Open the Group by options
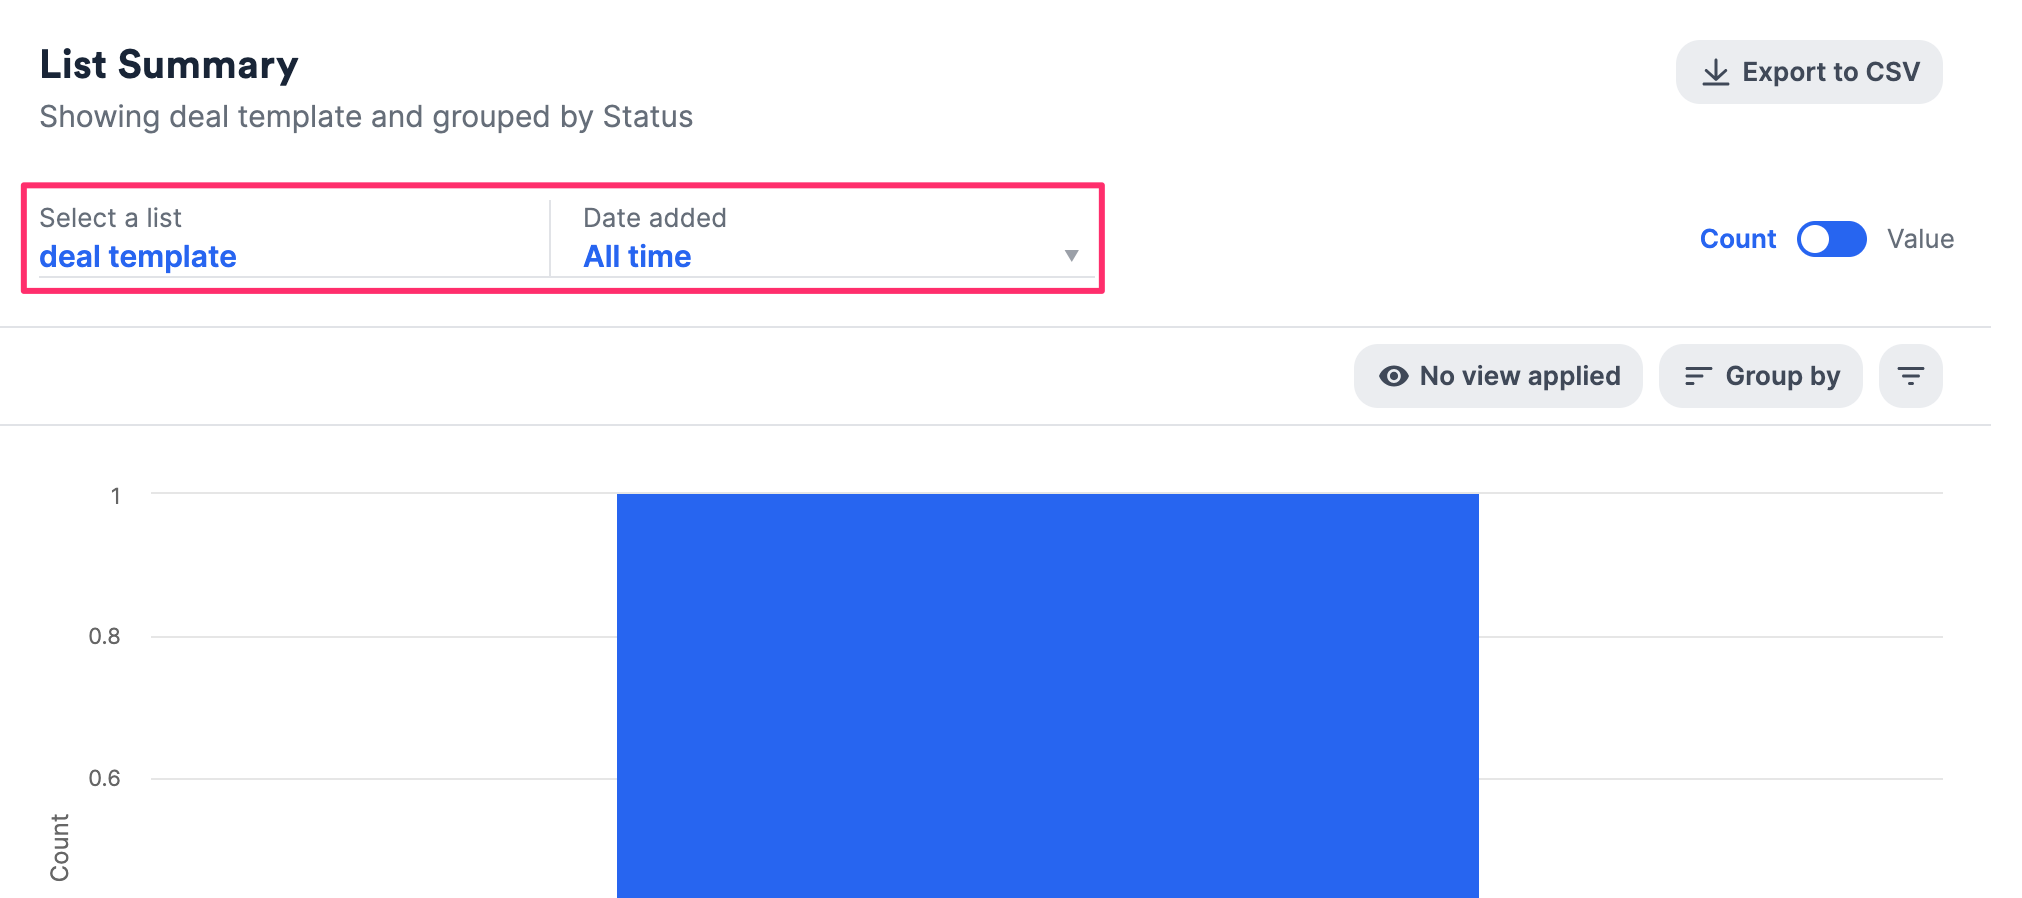 [x=1761, y=376]
